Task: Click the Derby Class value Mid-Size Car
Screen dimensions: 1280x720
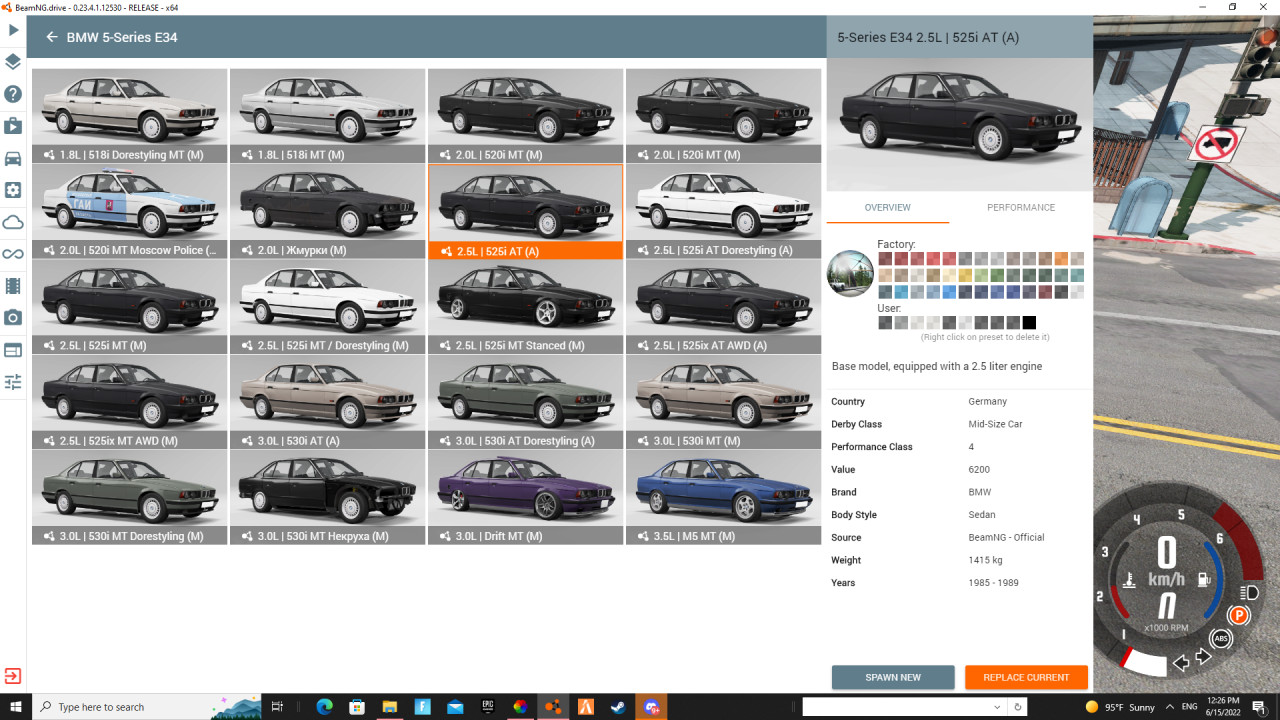Action: [x=995, y=424]
